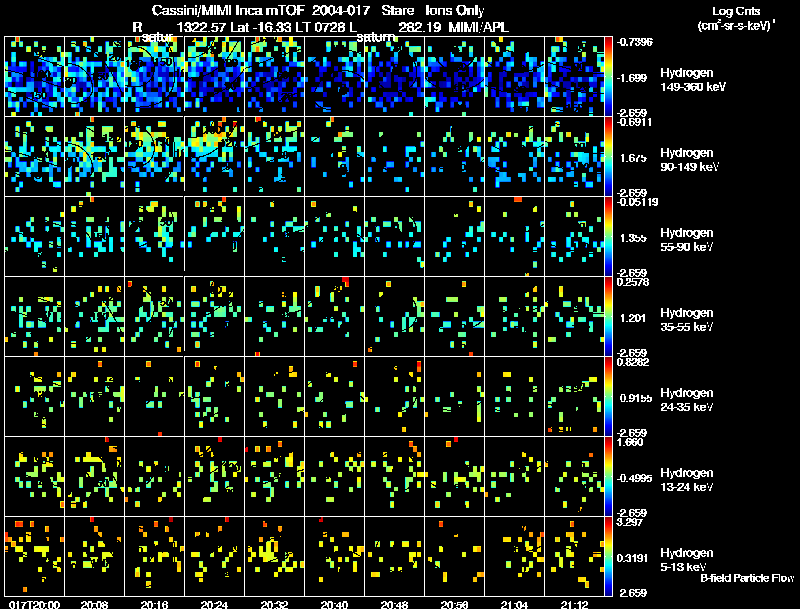800x609 pixels.
Task: Click the 20:24 time axis label
Action: click(214, 604)
